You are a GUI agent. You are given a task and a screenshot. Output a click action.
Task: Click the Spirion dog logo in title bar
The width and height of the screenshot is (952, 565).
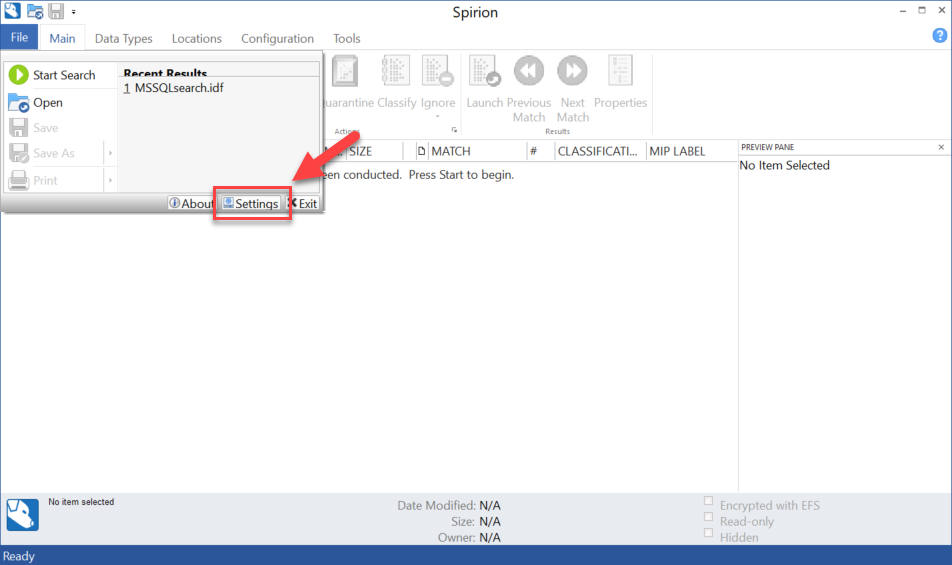(12, 10)
